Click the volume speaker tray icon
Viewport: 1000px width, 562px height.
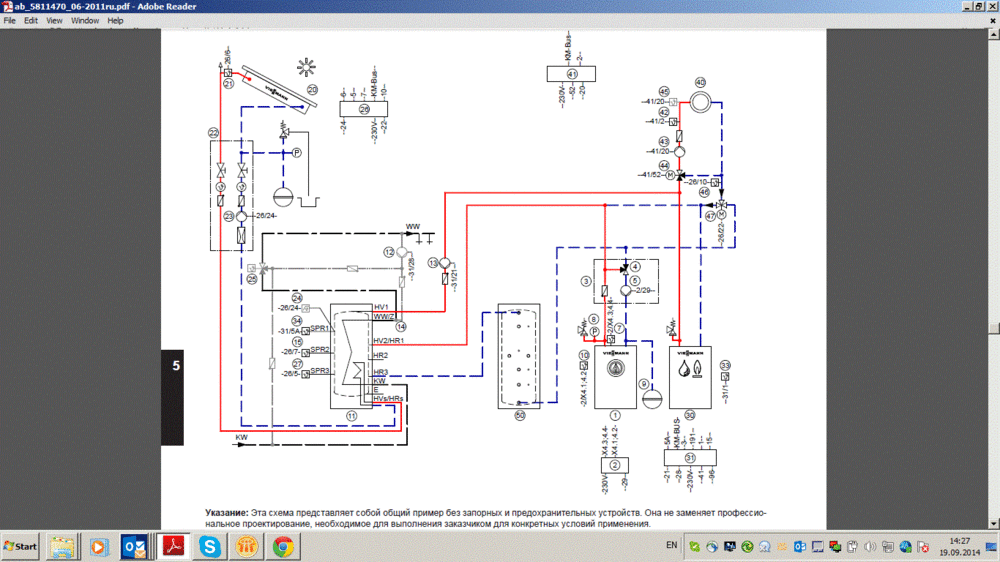pyautogui.click(x=871, y=547)
